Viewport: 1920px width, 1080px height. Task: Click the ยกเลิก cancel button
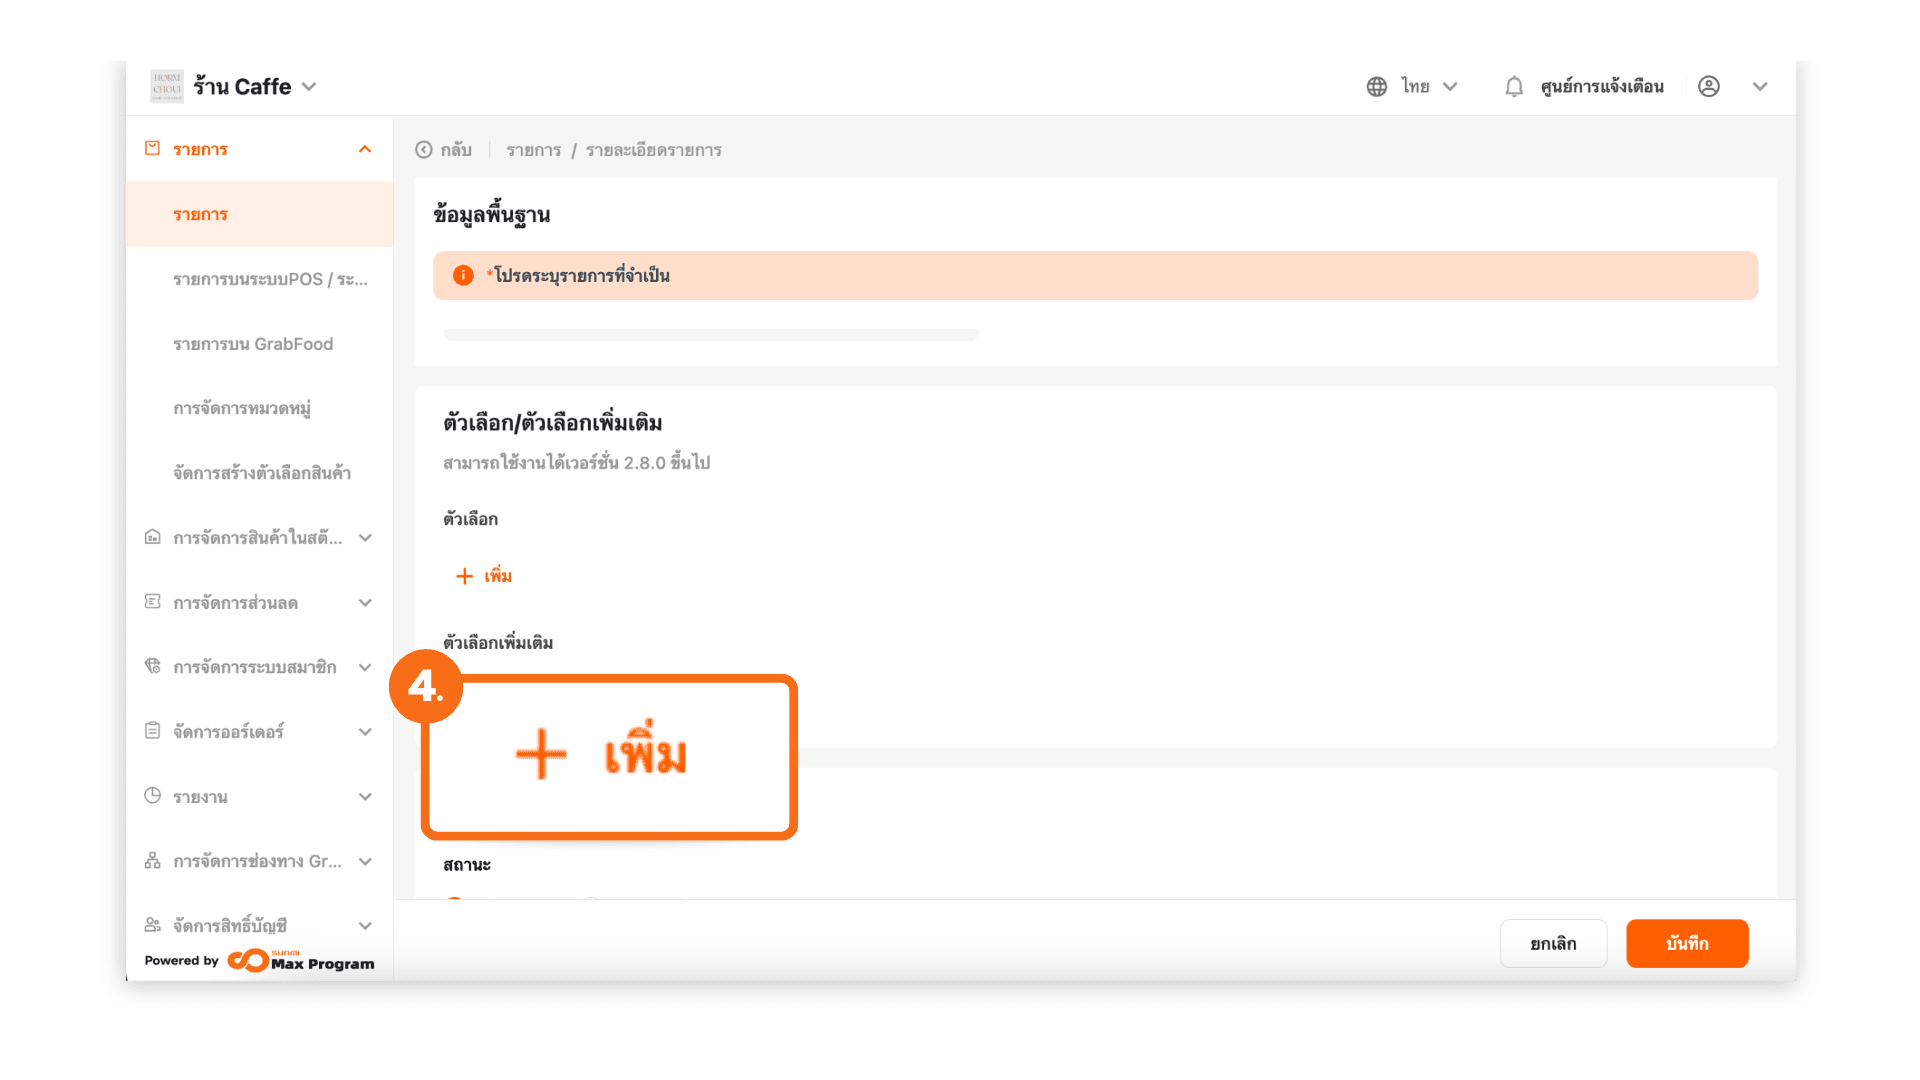[x=1553, y=943]
